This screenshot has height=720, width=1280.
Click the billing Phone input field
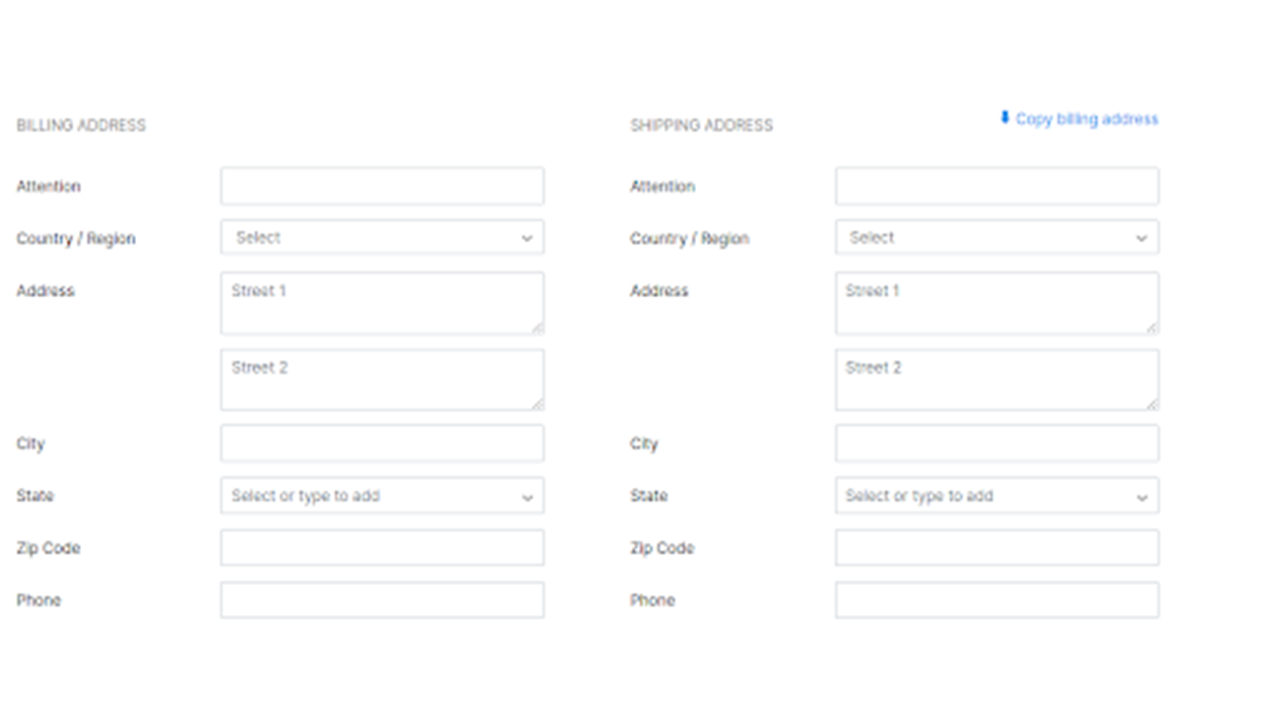[382, 600]
